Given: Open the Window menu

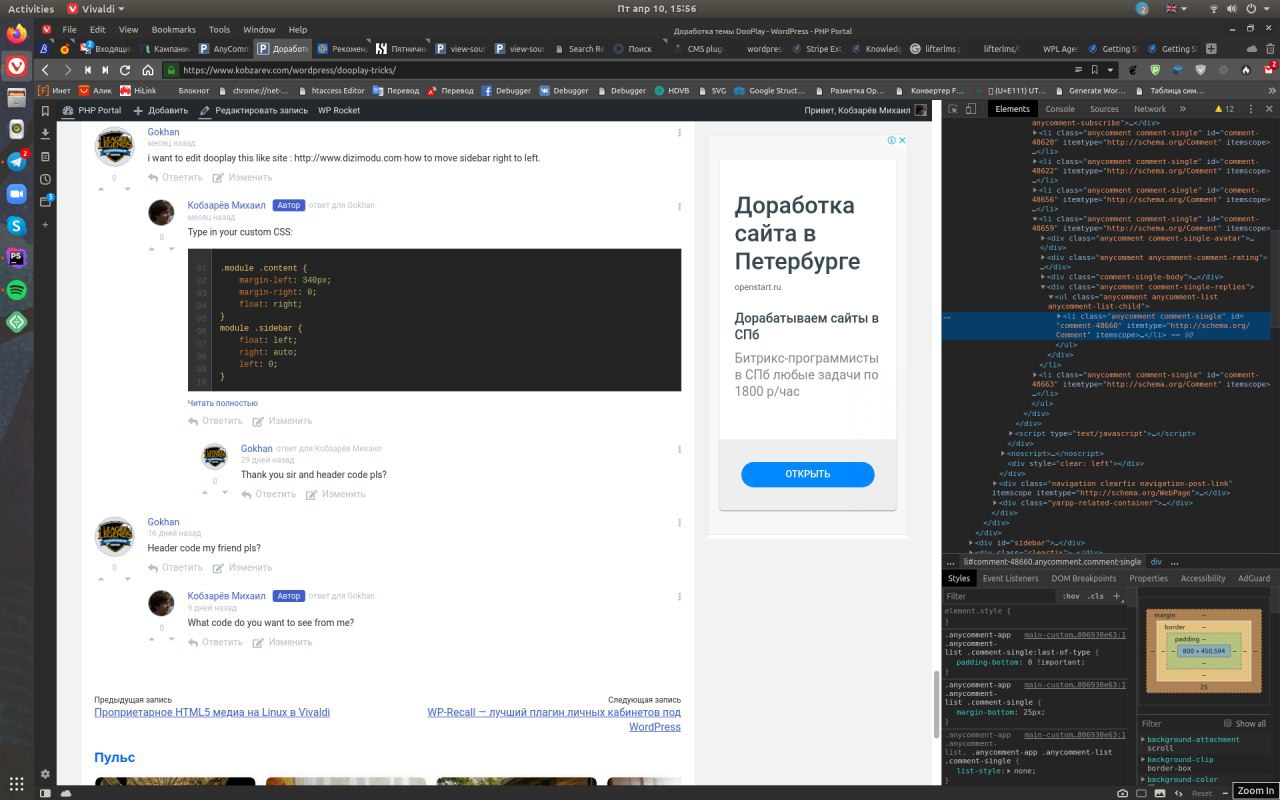Looking at the screenshot, I should click(x=259, y=30).
